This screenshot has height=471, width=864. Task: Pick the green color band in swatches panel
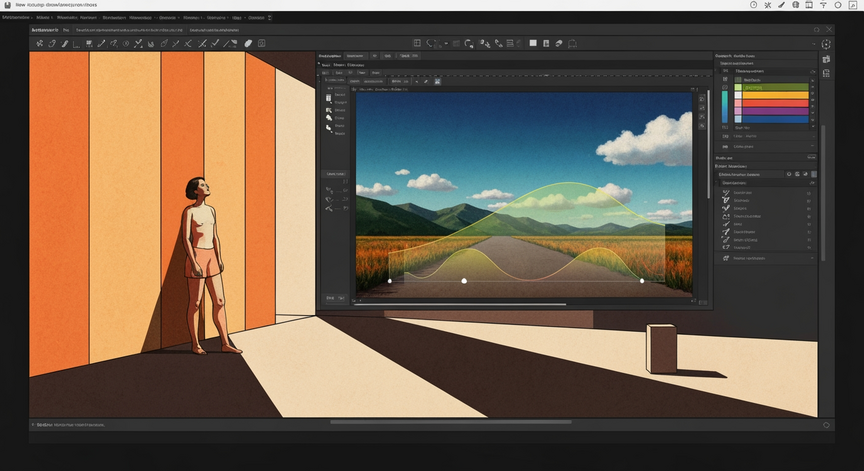coord(776,87)
